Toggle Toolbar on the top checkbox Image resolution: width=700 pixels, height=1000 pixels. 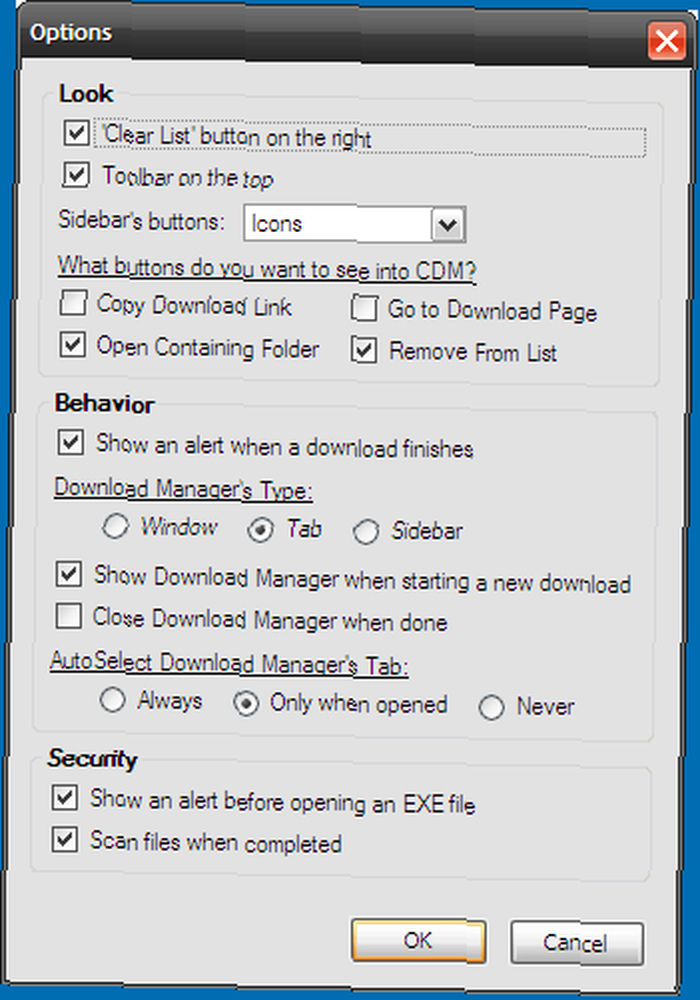(76, 174)
